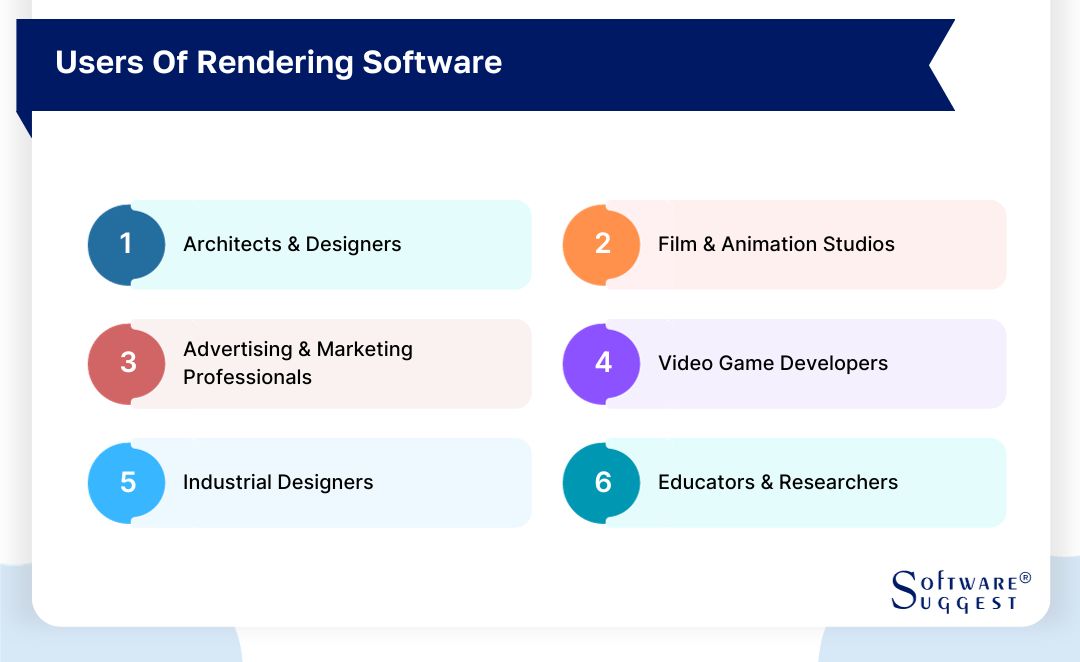
Task: Open the Educators & Researchers entry
Action: (x=777, y=482)
